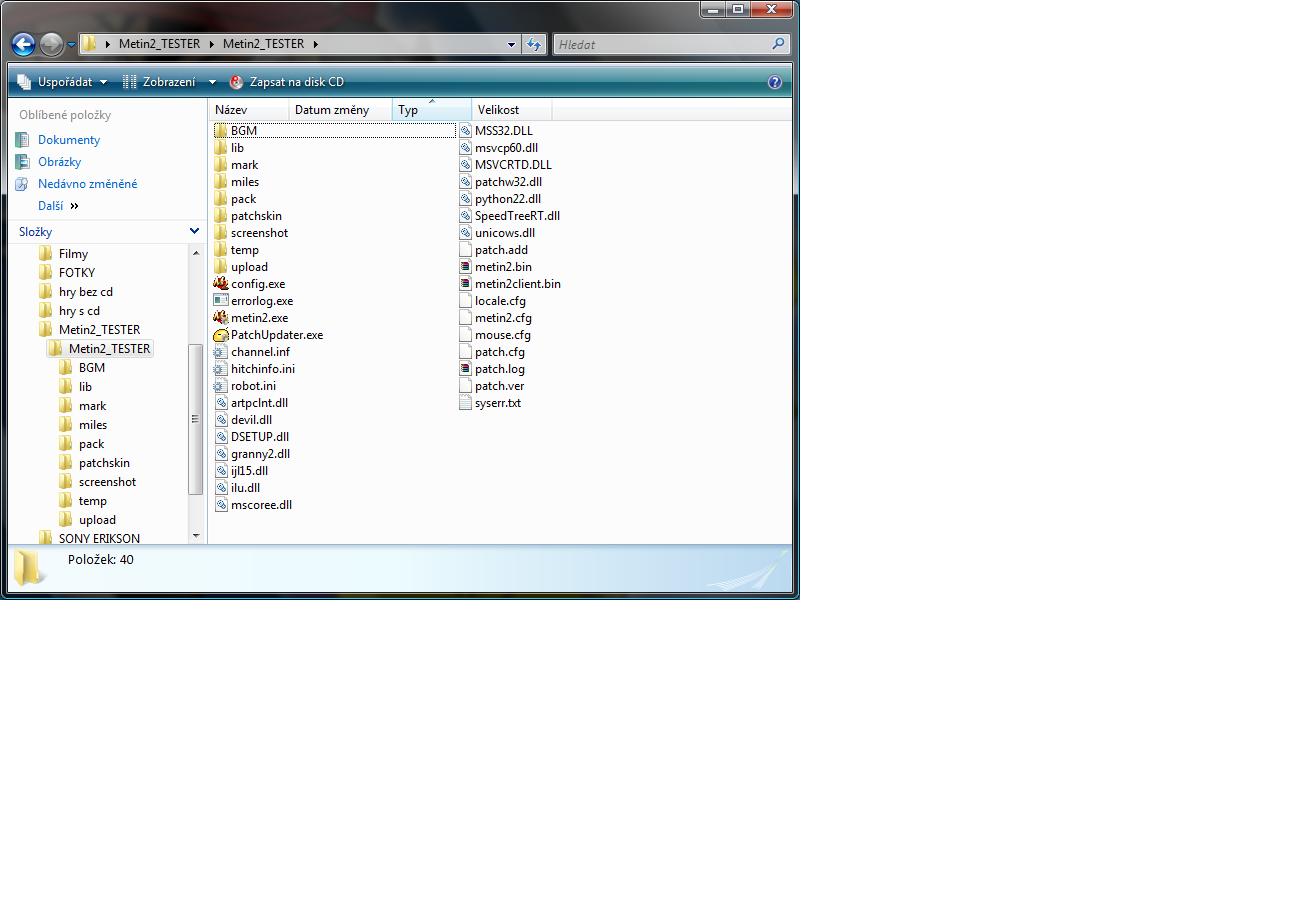Click the SpeedTreeRT.dll icon
Viewport: 1313px width, 922px height.
465,216
